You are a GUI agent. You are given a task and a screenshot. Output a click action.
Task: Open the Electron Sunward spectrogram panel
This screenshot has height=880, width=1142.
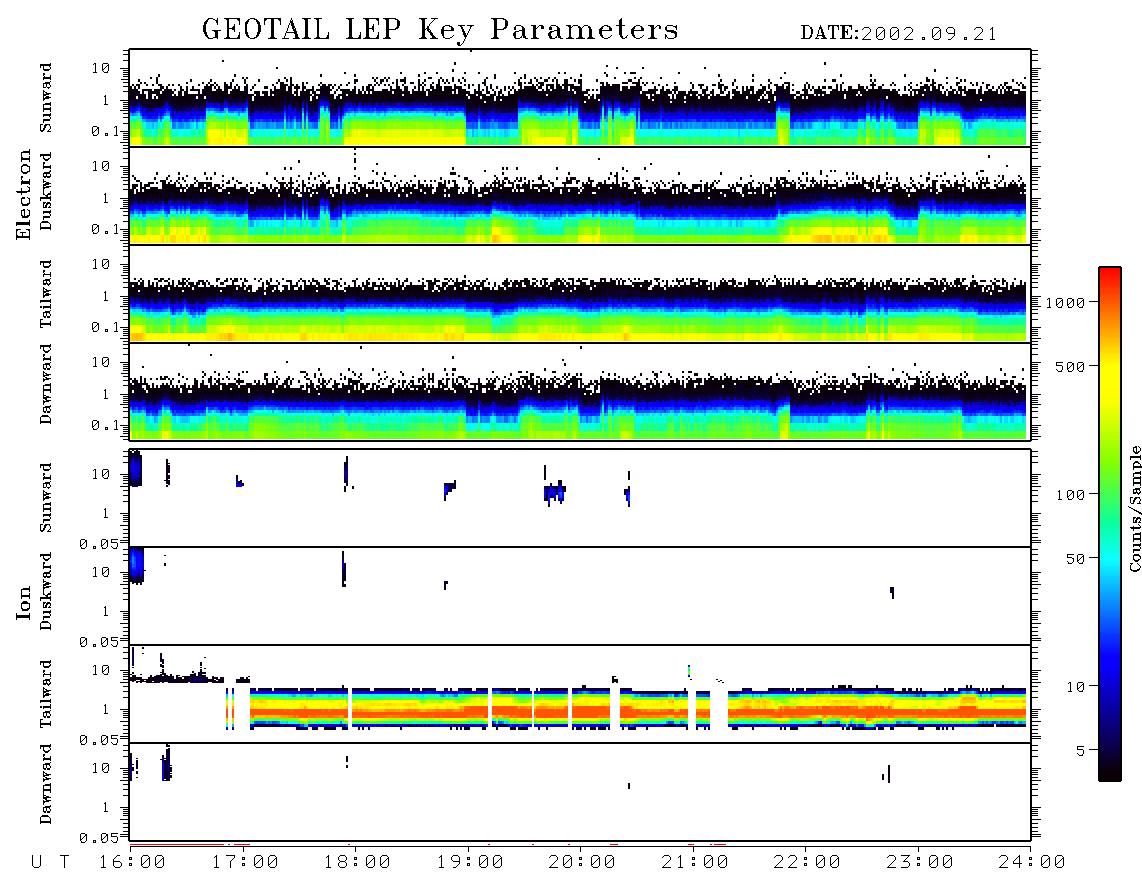pyautogui.click(x=579, y=98)
